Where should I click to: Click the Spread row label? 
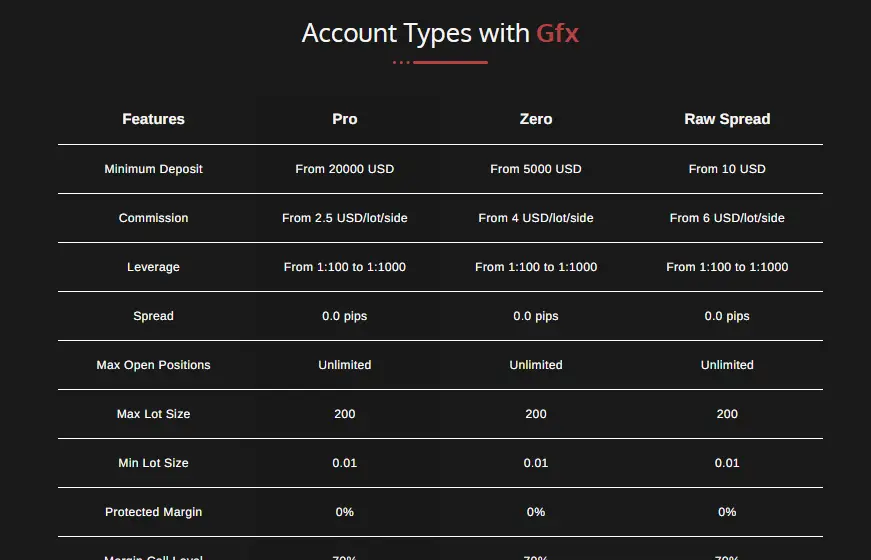pyautogui.click(x=153, y=316)
